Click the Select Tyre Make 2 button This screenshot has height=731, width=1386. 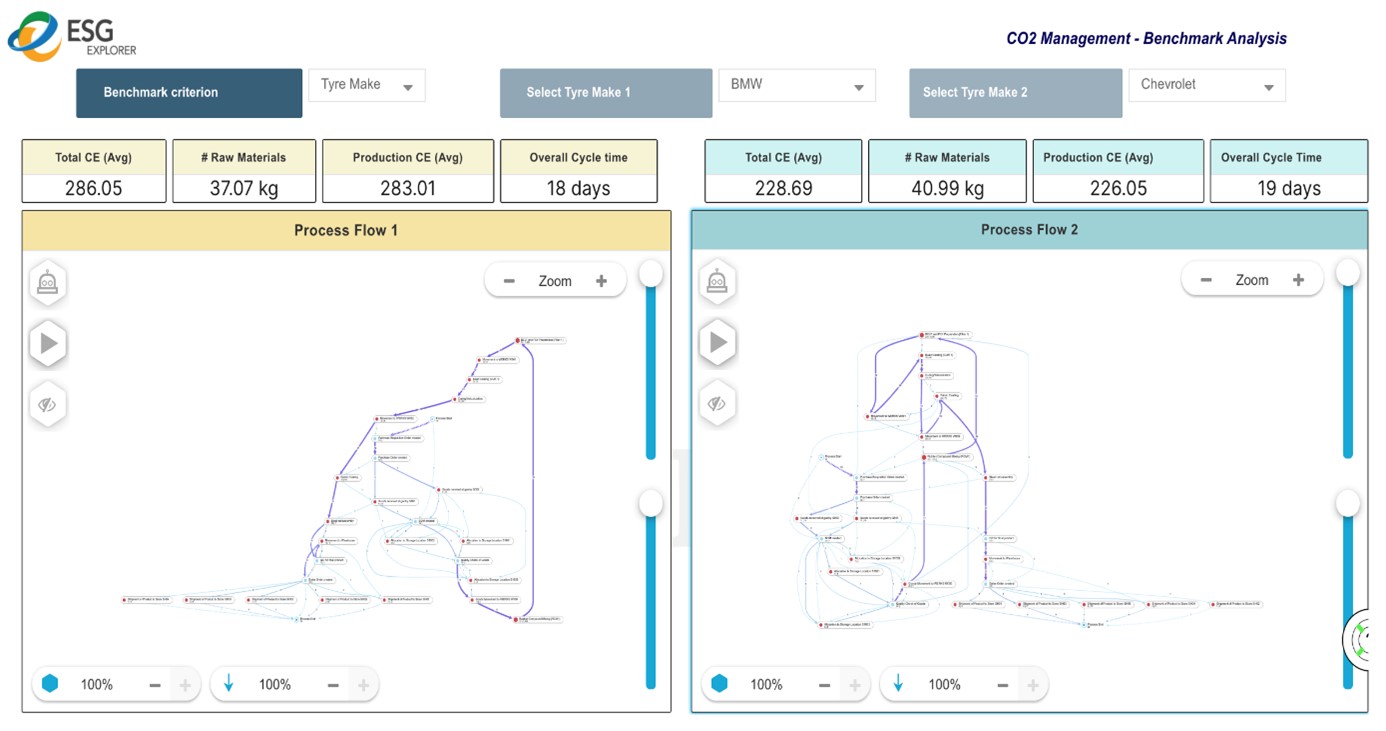click(x=1015, y=93)
